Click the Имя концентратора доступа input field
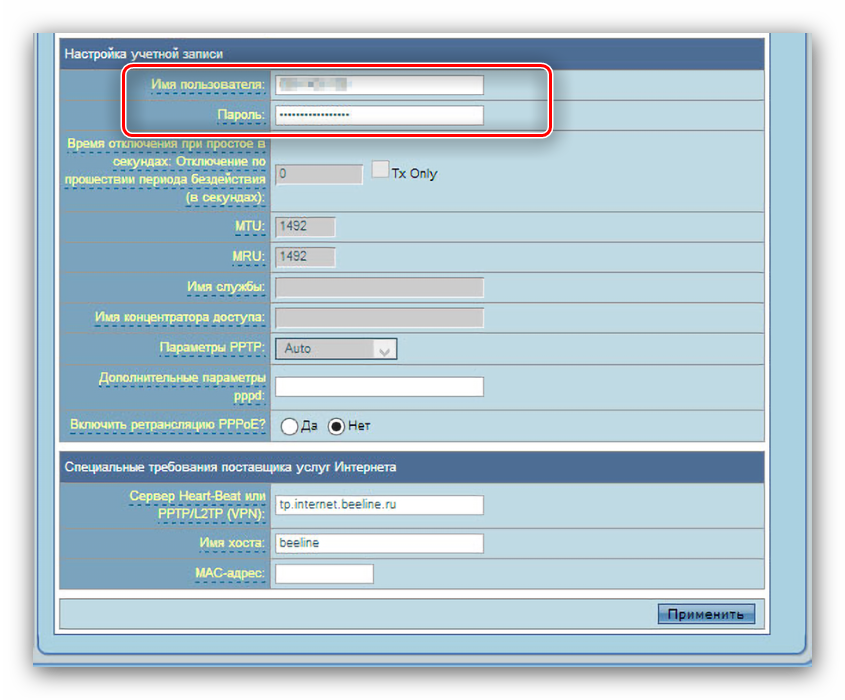 pyautogui.click(x=379, y=318)
